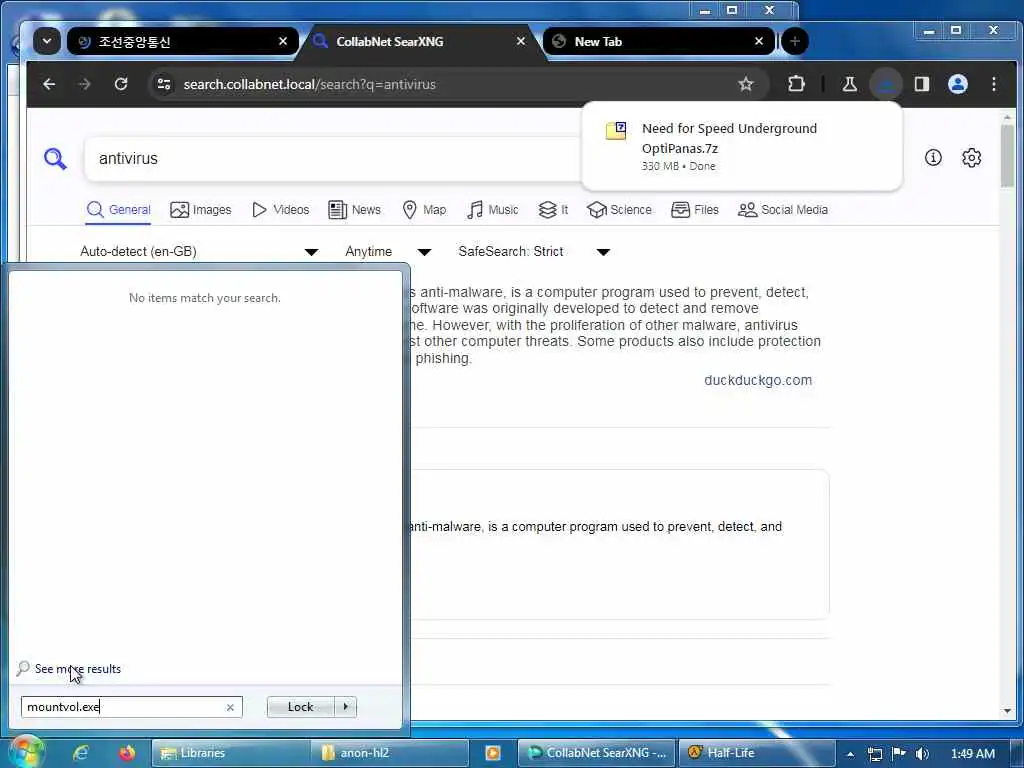Select the It search category

click(x=553, y=210)
